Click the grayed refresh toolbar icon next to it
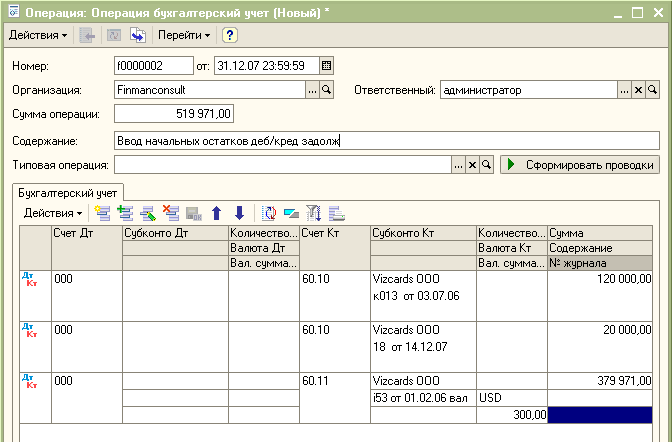Viewport: 672px width, 442px height. click(114, 35)
